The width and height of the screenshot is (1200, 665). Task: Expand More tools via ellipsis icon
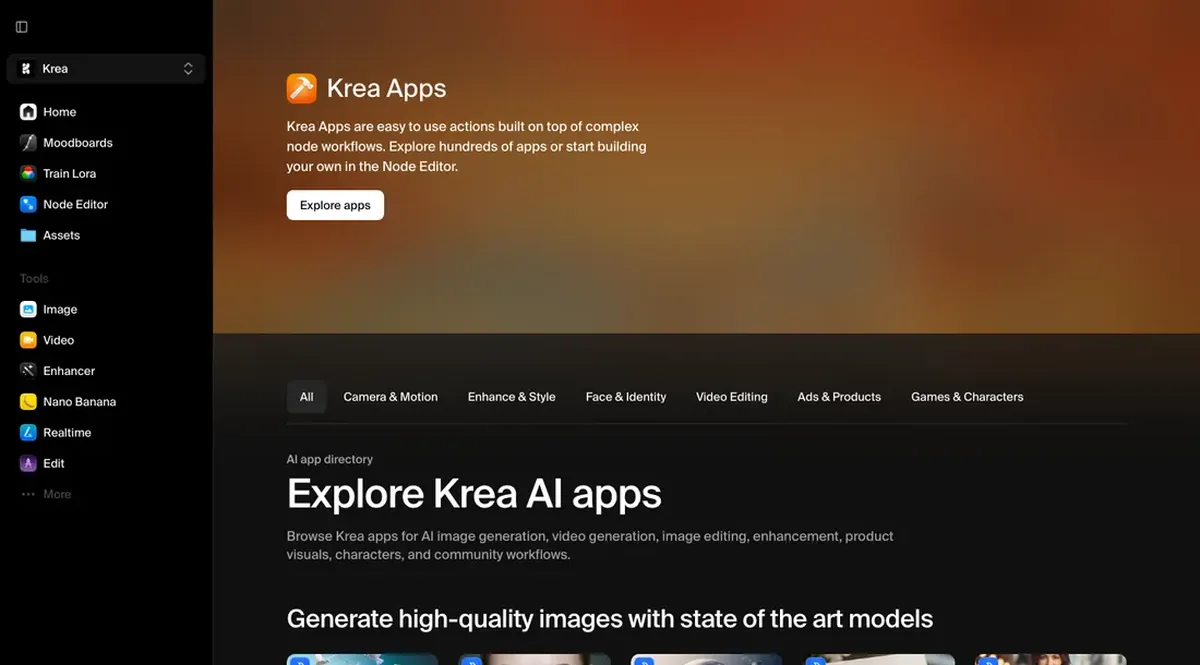tap(28, 494)
